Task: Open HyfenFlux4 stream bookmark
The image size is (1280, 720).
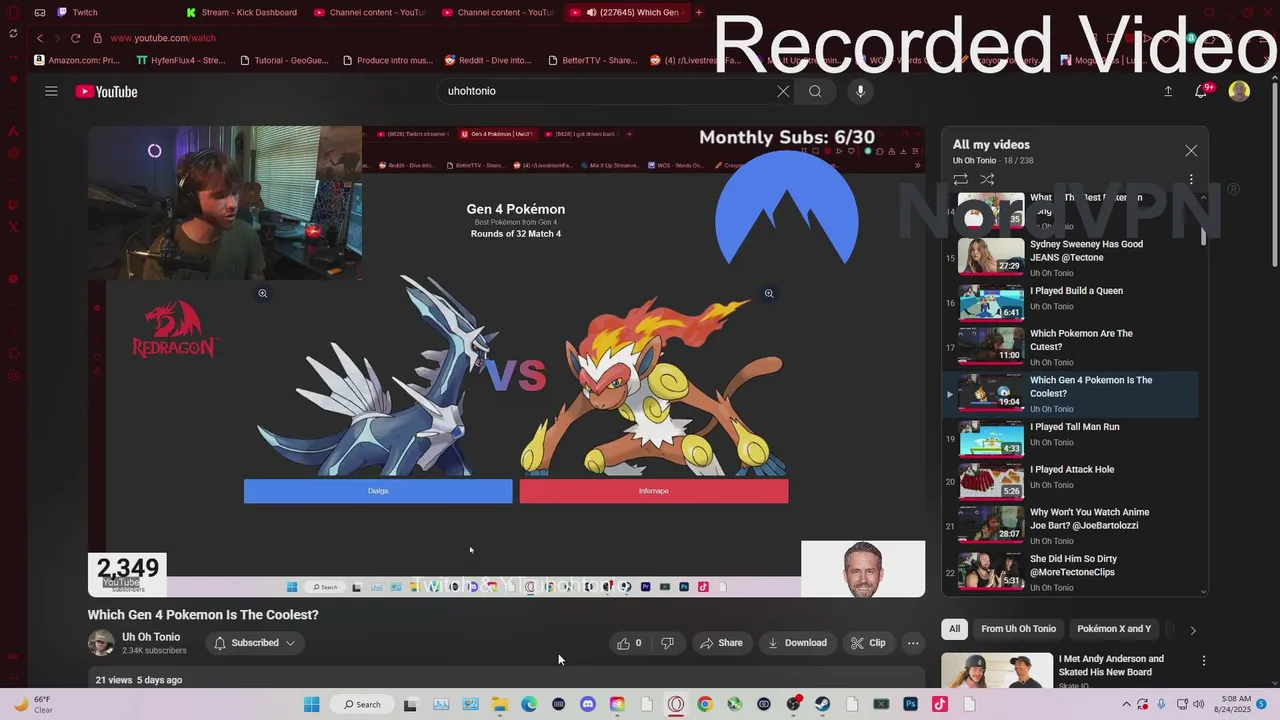Action: pyautogui.click(x=181, y=60)
